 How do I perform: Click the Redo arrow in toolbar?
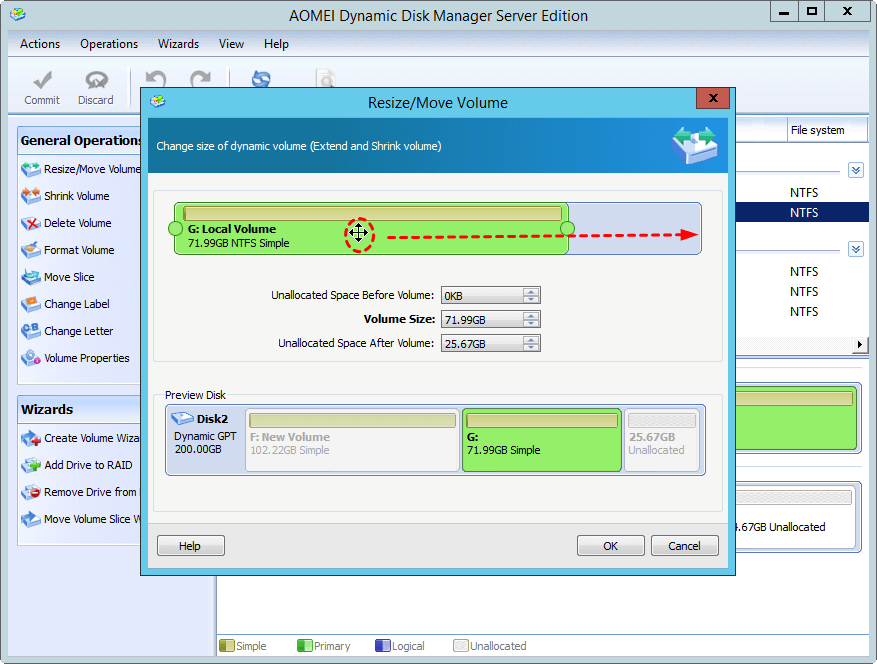click(x=200, y=79)
